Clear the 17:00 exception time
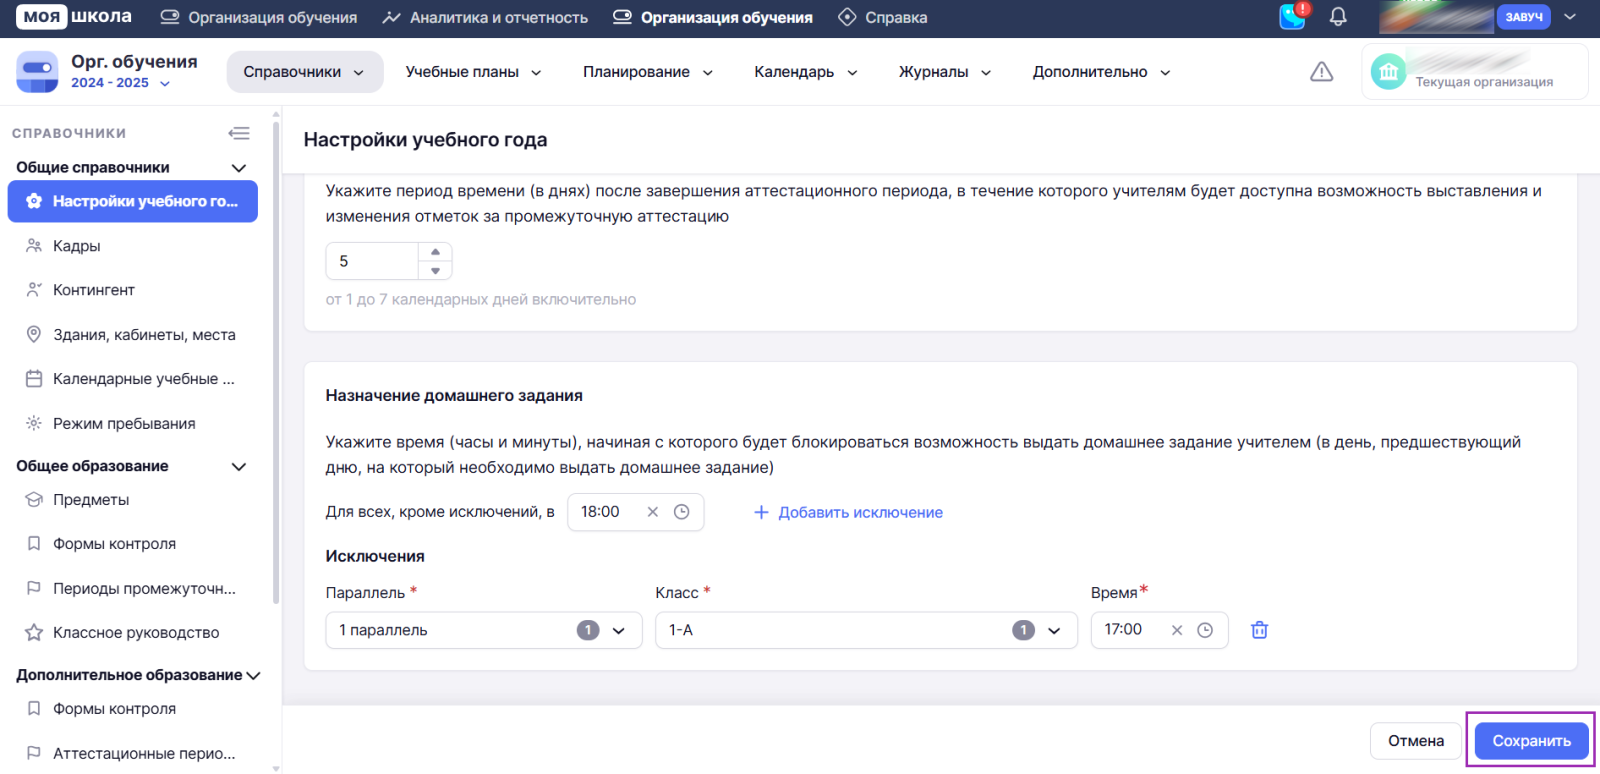This screenshot has width=1600, height=774. click(x=1177, y=630)
